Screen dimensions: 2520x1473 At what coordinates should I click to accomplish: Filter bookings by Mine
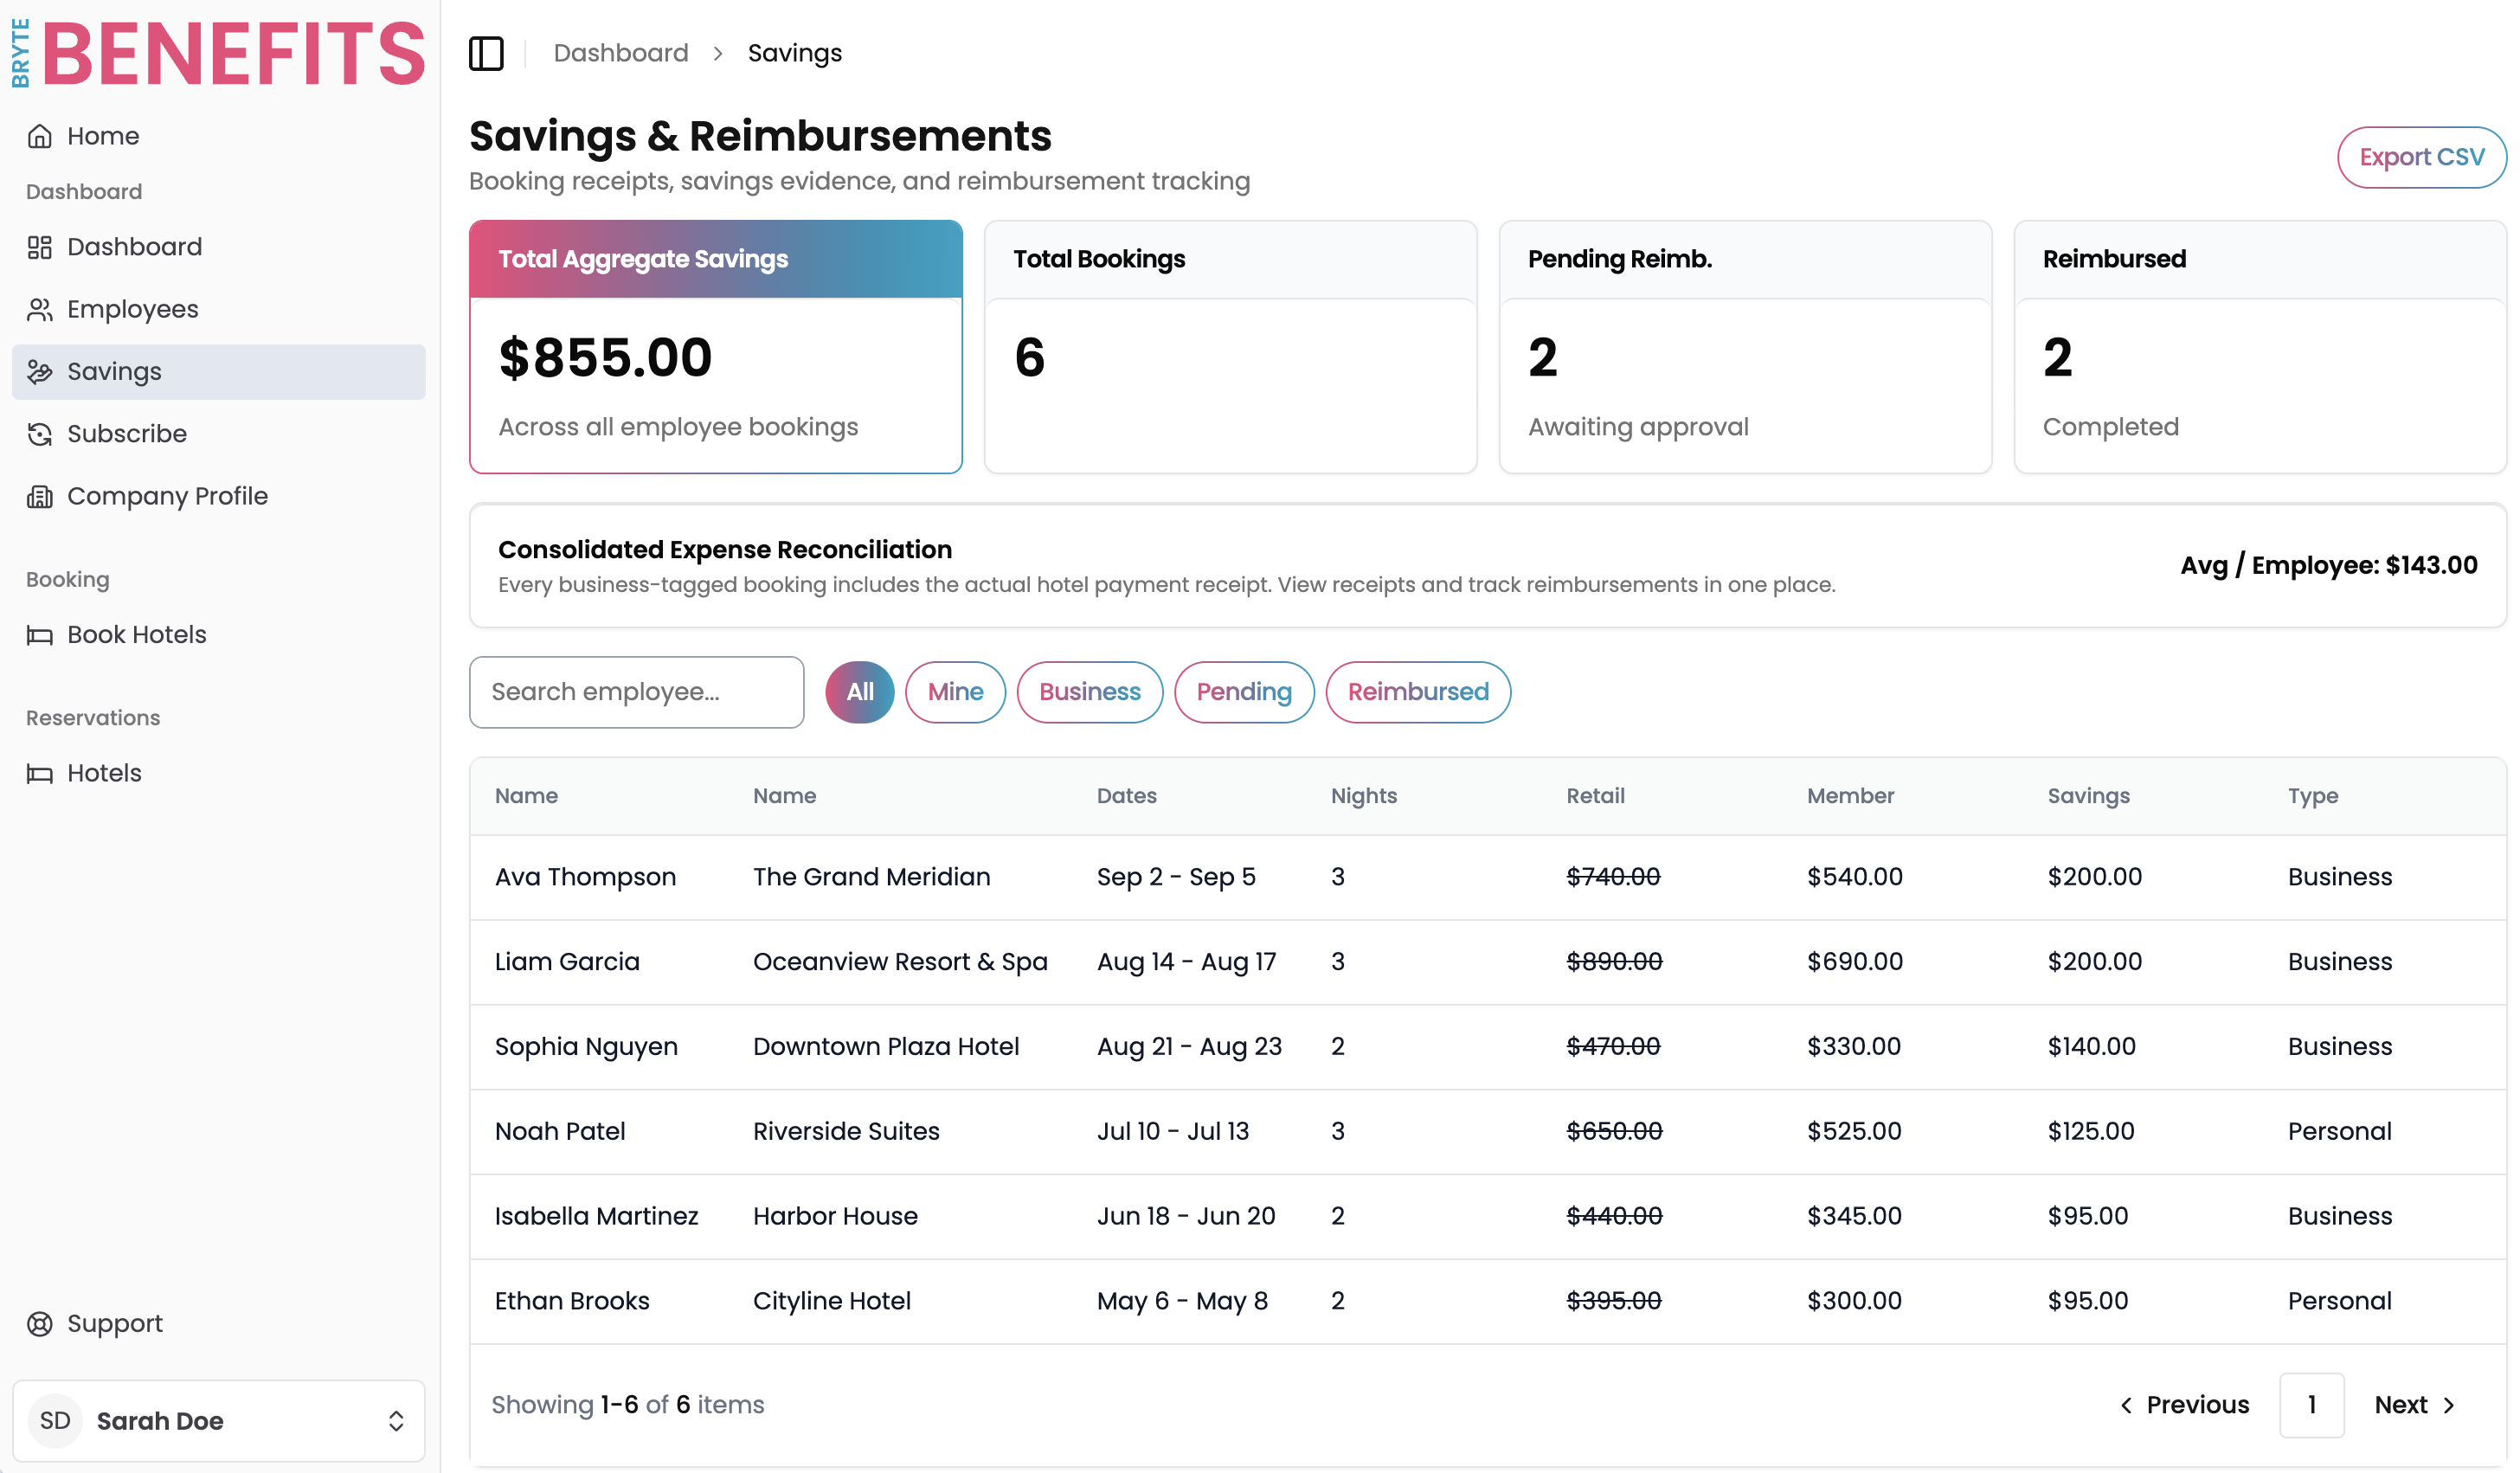pyautogui.click(x=955, y=692)
